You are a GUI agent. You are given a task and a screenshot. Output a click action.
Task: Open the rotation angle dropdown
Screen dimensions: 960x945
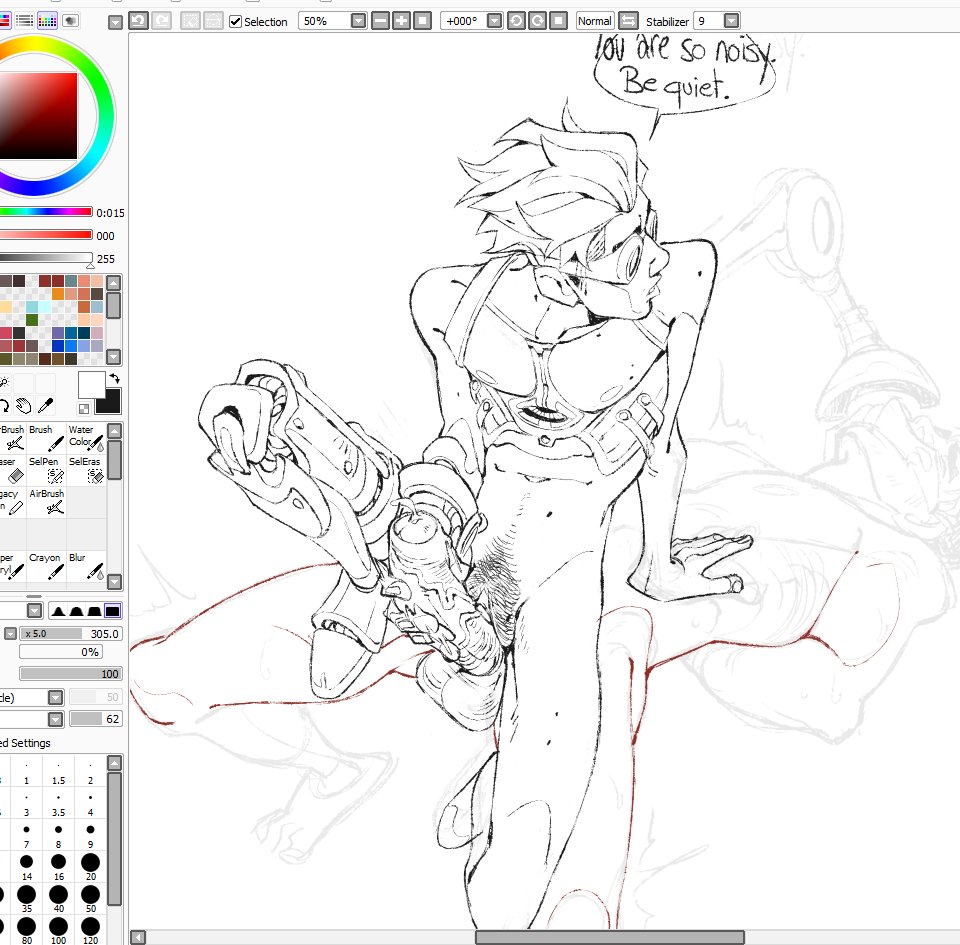(x=495, y=21)
